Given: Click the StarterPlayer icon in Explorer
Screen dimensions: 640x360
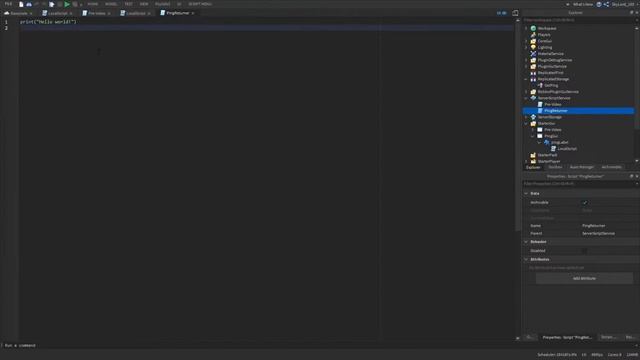Looking at the screenshot, I should coord(533,161).
